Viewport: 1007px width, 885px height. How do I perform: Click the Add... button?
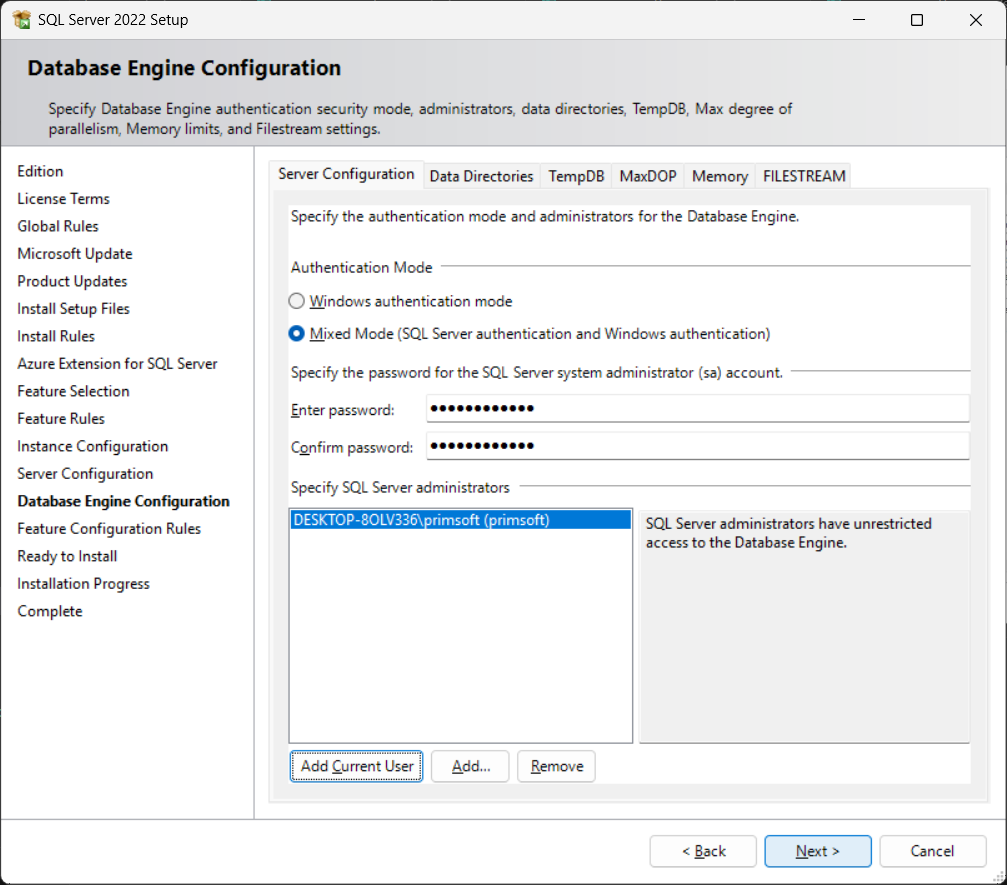click(470, 766)
